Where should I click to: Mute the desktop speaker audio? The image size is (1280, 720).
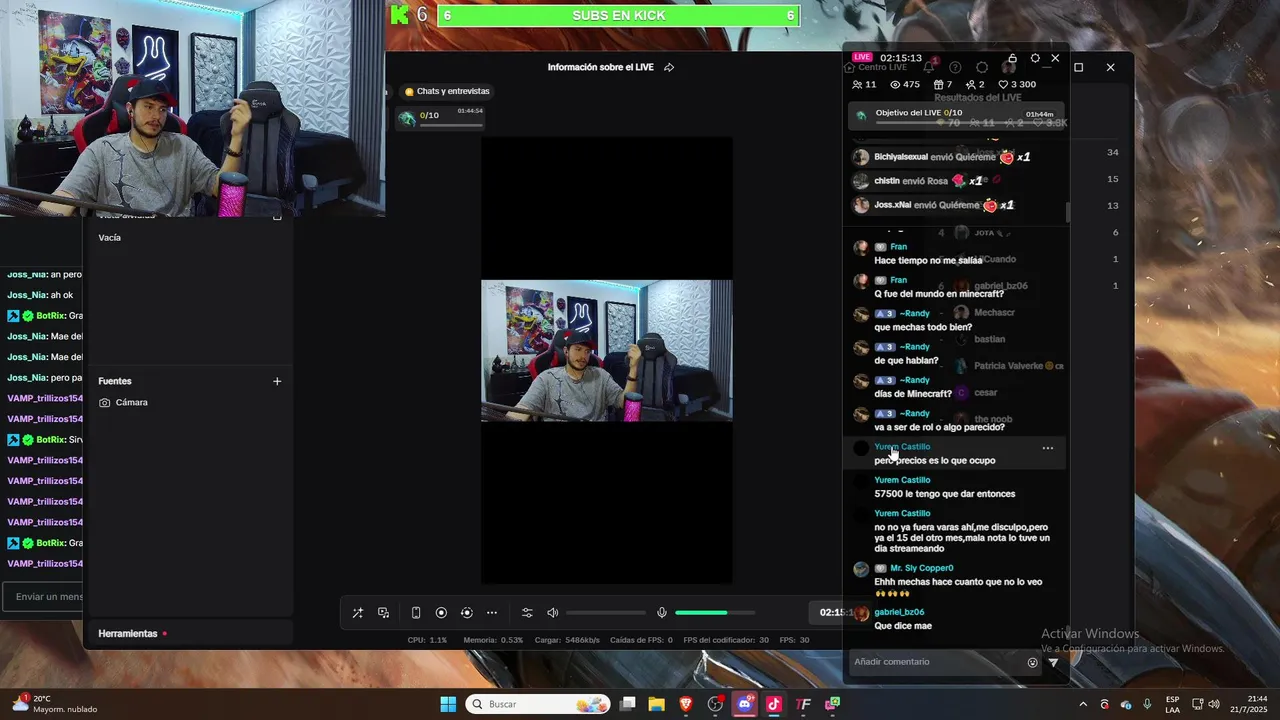click(x=553, y=613)
